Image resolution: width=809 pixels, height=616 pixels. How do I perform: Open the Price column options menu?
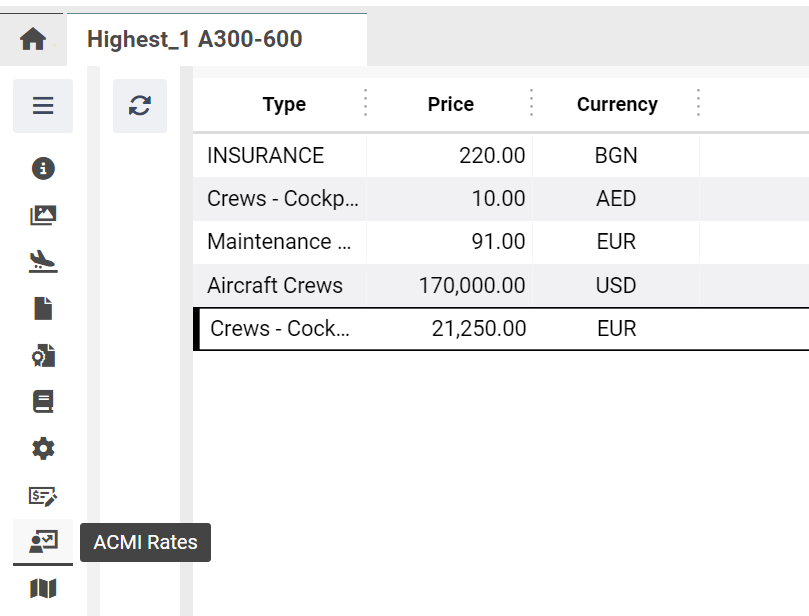(531, 103)
